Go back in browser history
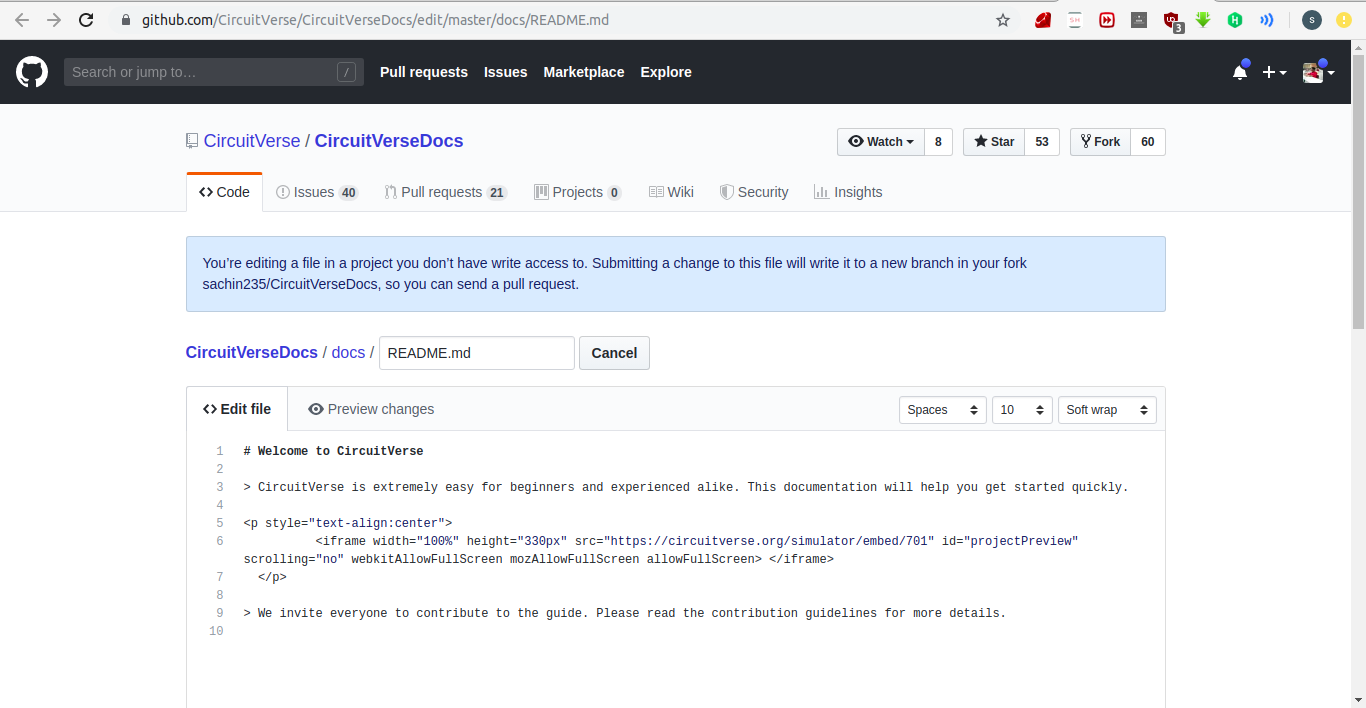 [22, 20]
